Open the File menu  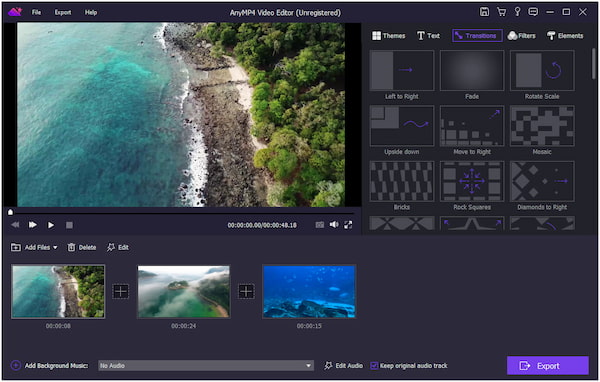[36, 12]
